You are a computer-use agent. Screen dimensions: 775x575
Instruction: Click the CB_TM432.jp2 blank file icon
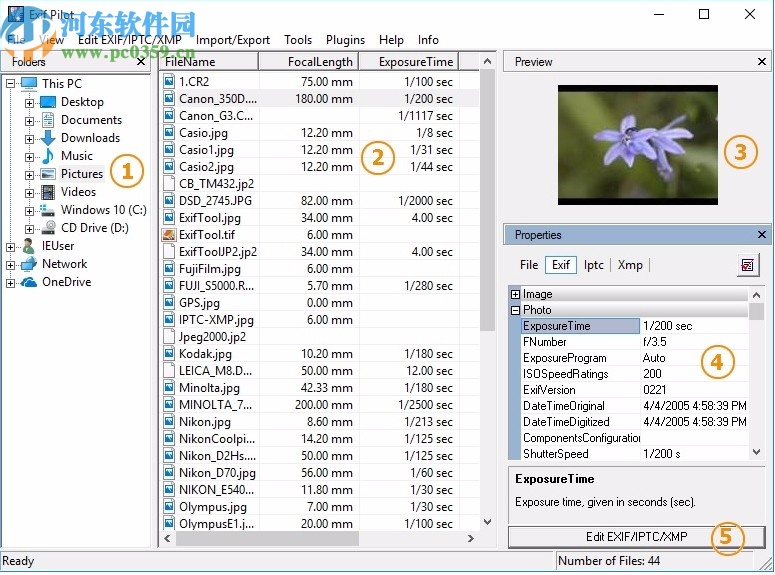click(x=169, y=183)
